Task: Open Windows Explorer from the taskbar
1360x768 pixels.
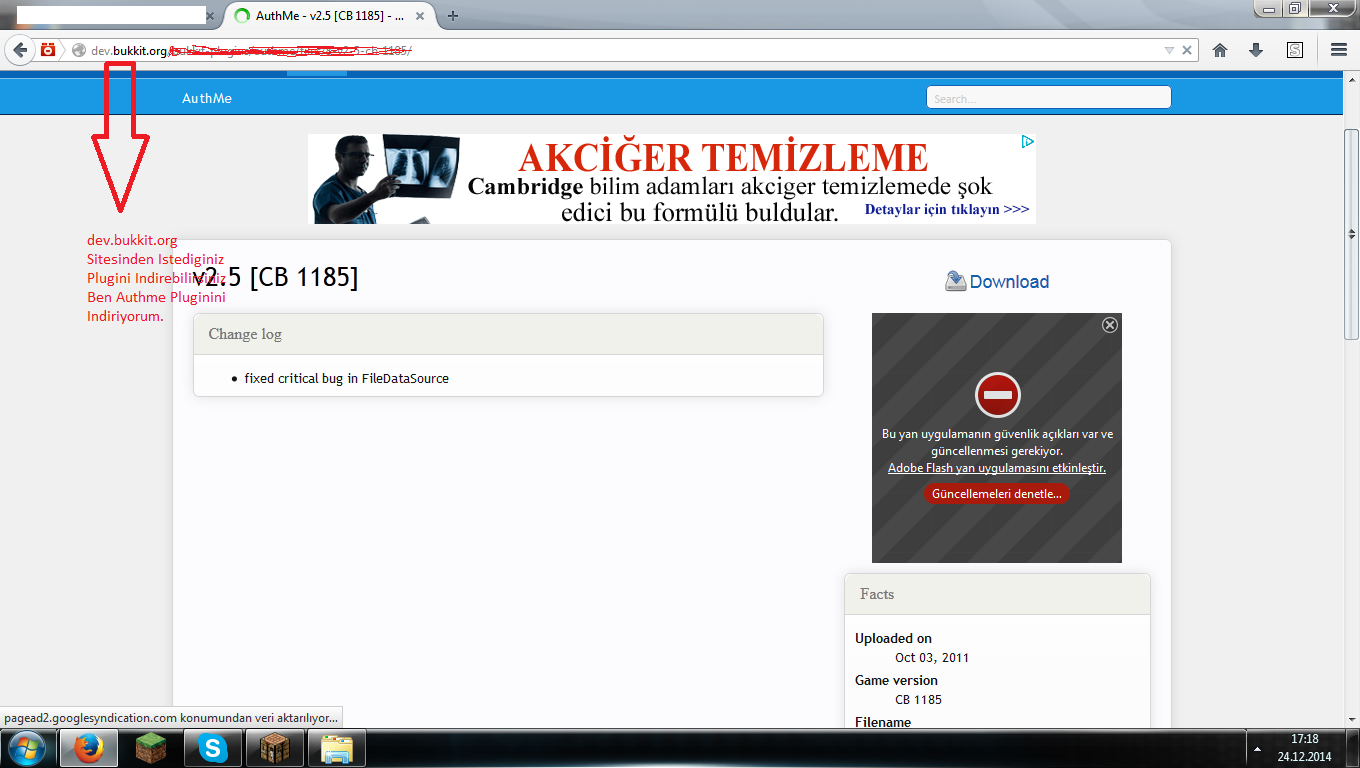Action: [x=337, y=748]
